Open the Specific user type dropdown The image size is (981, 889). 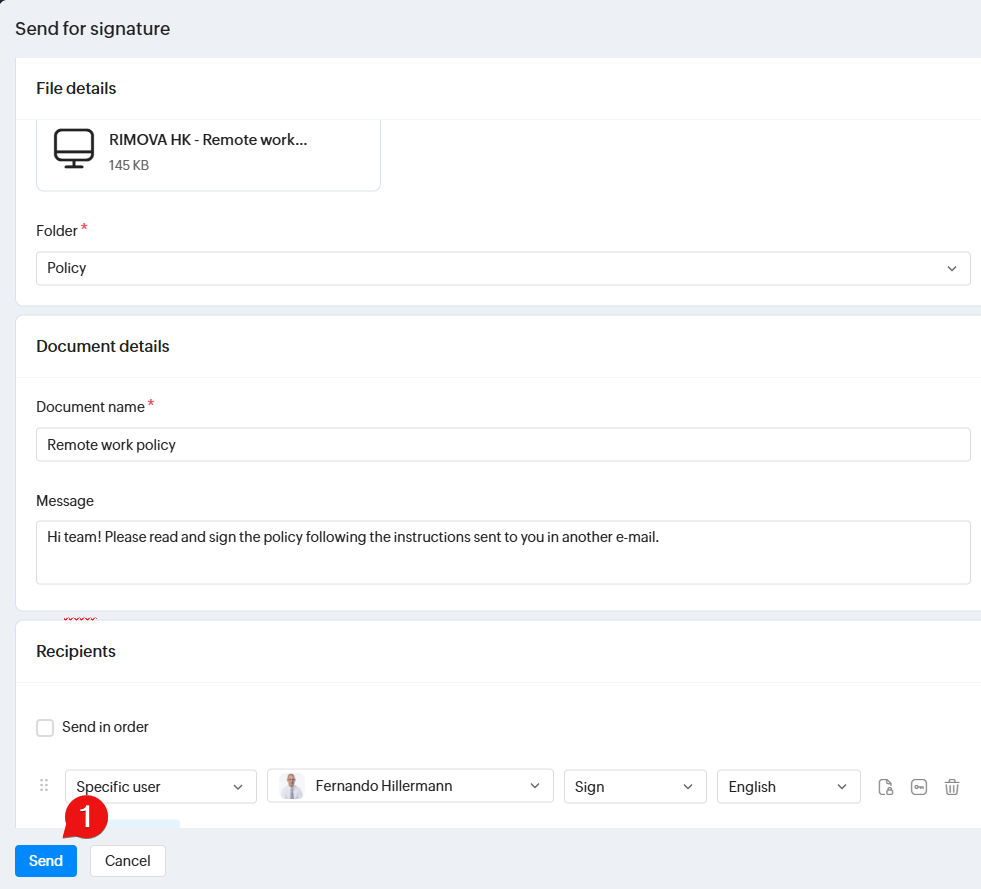[160, 787]
